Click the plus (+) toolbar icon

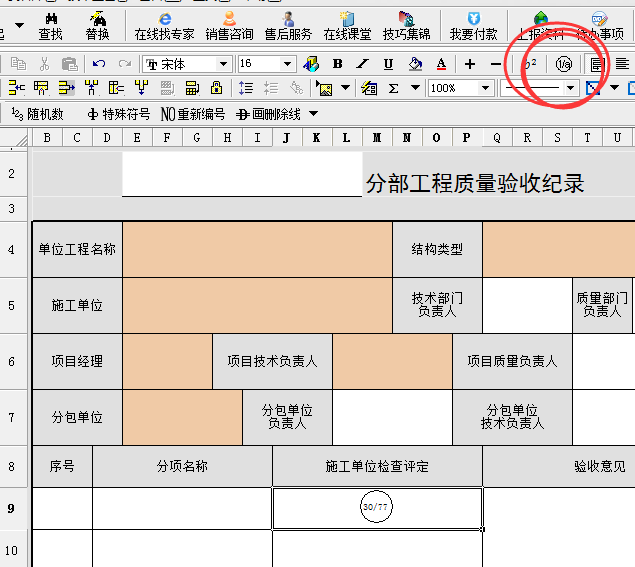pyautogui.click(x=470, y=64)
